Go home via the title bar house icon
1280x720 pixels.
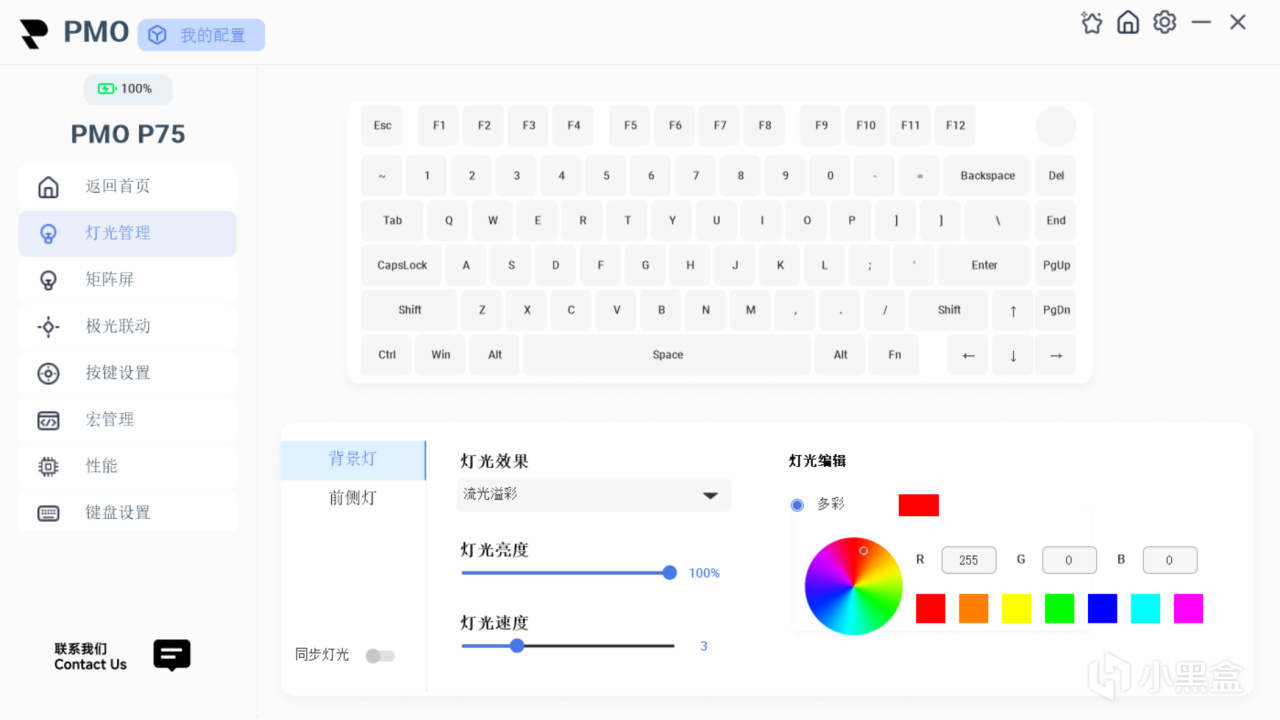[x=1128, y=22]
